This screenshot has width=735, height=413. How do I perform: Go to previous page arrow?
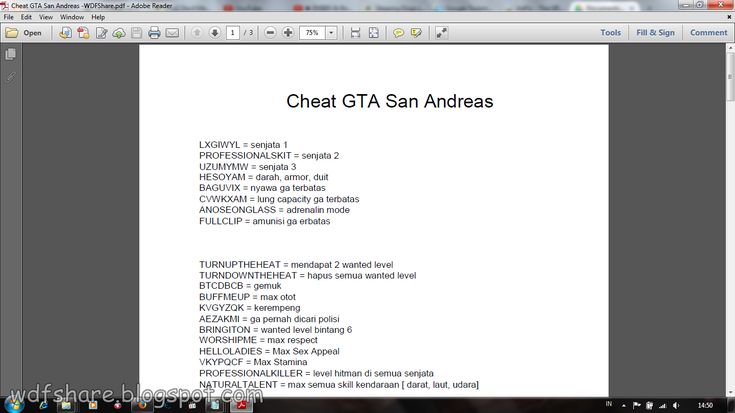[x=197, y=33]
